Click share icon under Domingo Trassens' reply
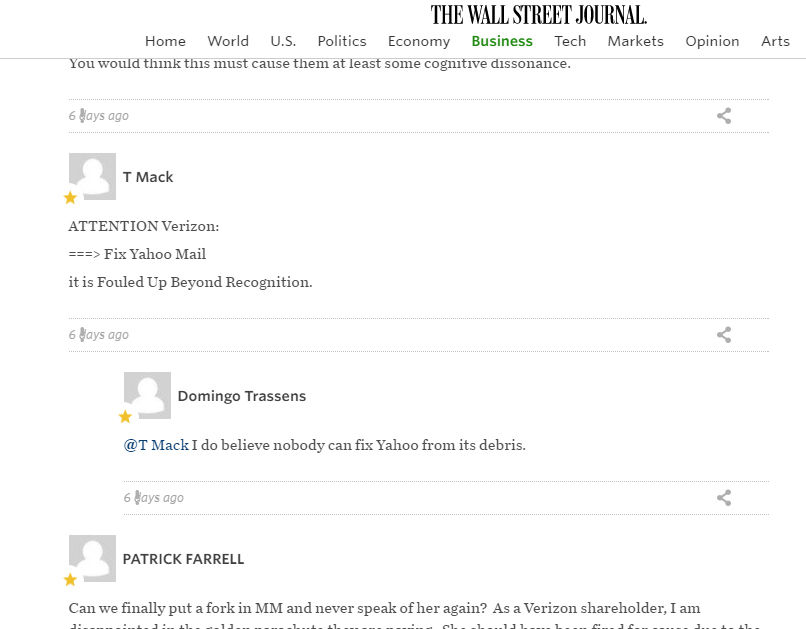 click(x=724, y=498)
